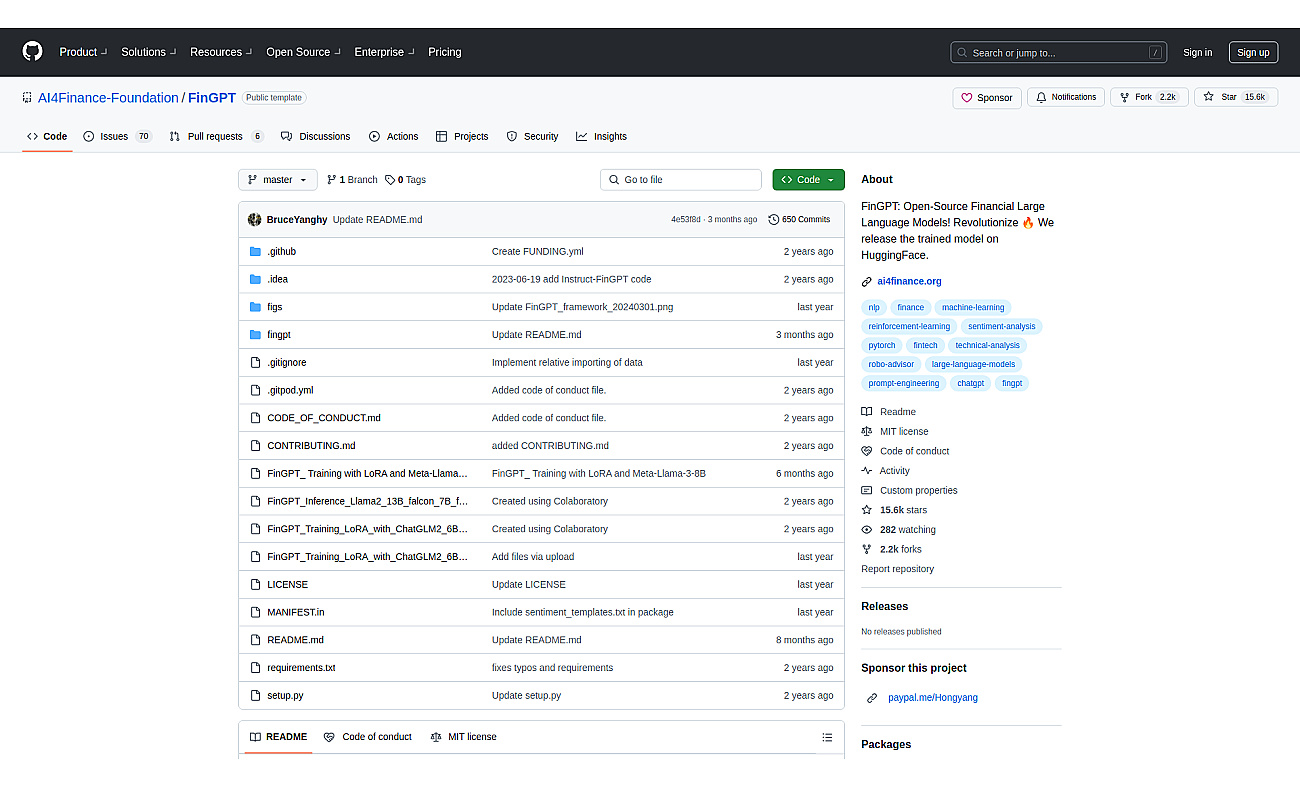Click the robo-advisor topic tag
1300x788 pixels.
click(x=891, y=365)
